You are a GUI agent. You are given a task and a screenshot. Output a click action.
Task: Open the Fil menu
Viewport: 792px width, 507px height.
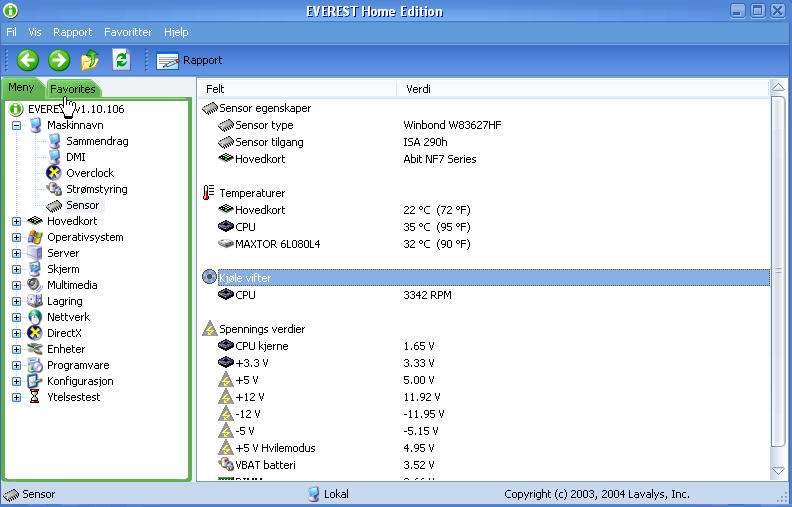point(11,32)
